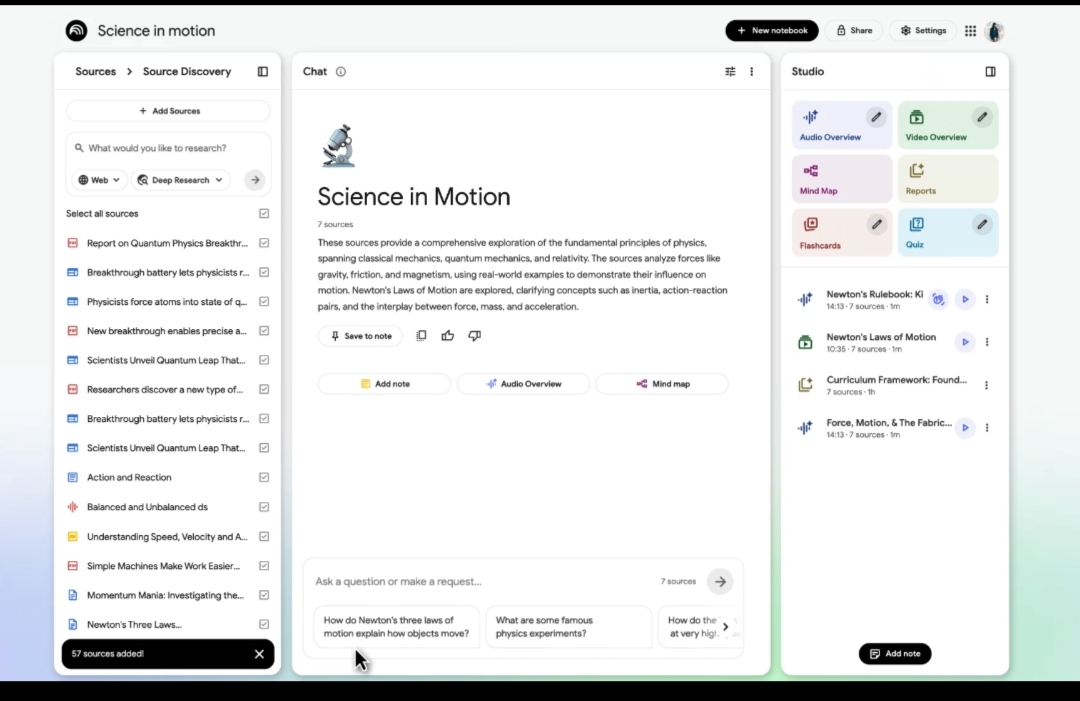Uncheck Action and Reaction source
Screen dimensions: 1080x701
pos(264,478)
